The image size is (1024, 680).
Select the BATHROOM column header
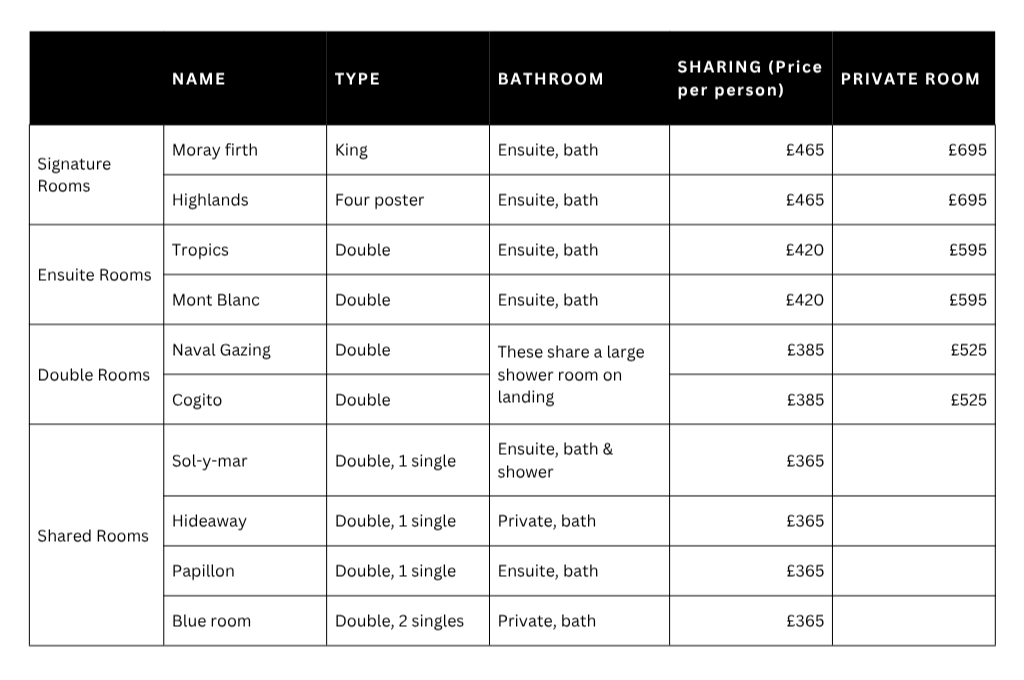(551, 79)
